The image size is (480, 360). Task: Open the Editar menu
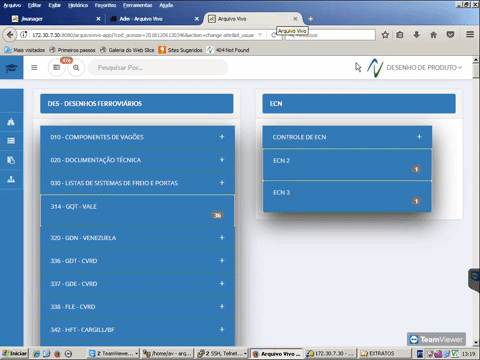(x=34, y=5)
